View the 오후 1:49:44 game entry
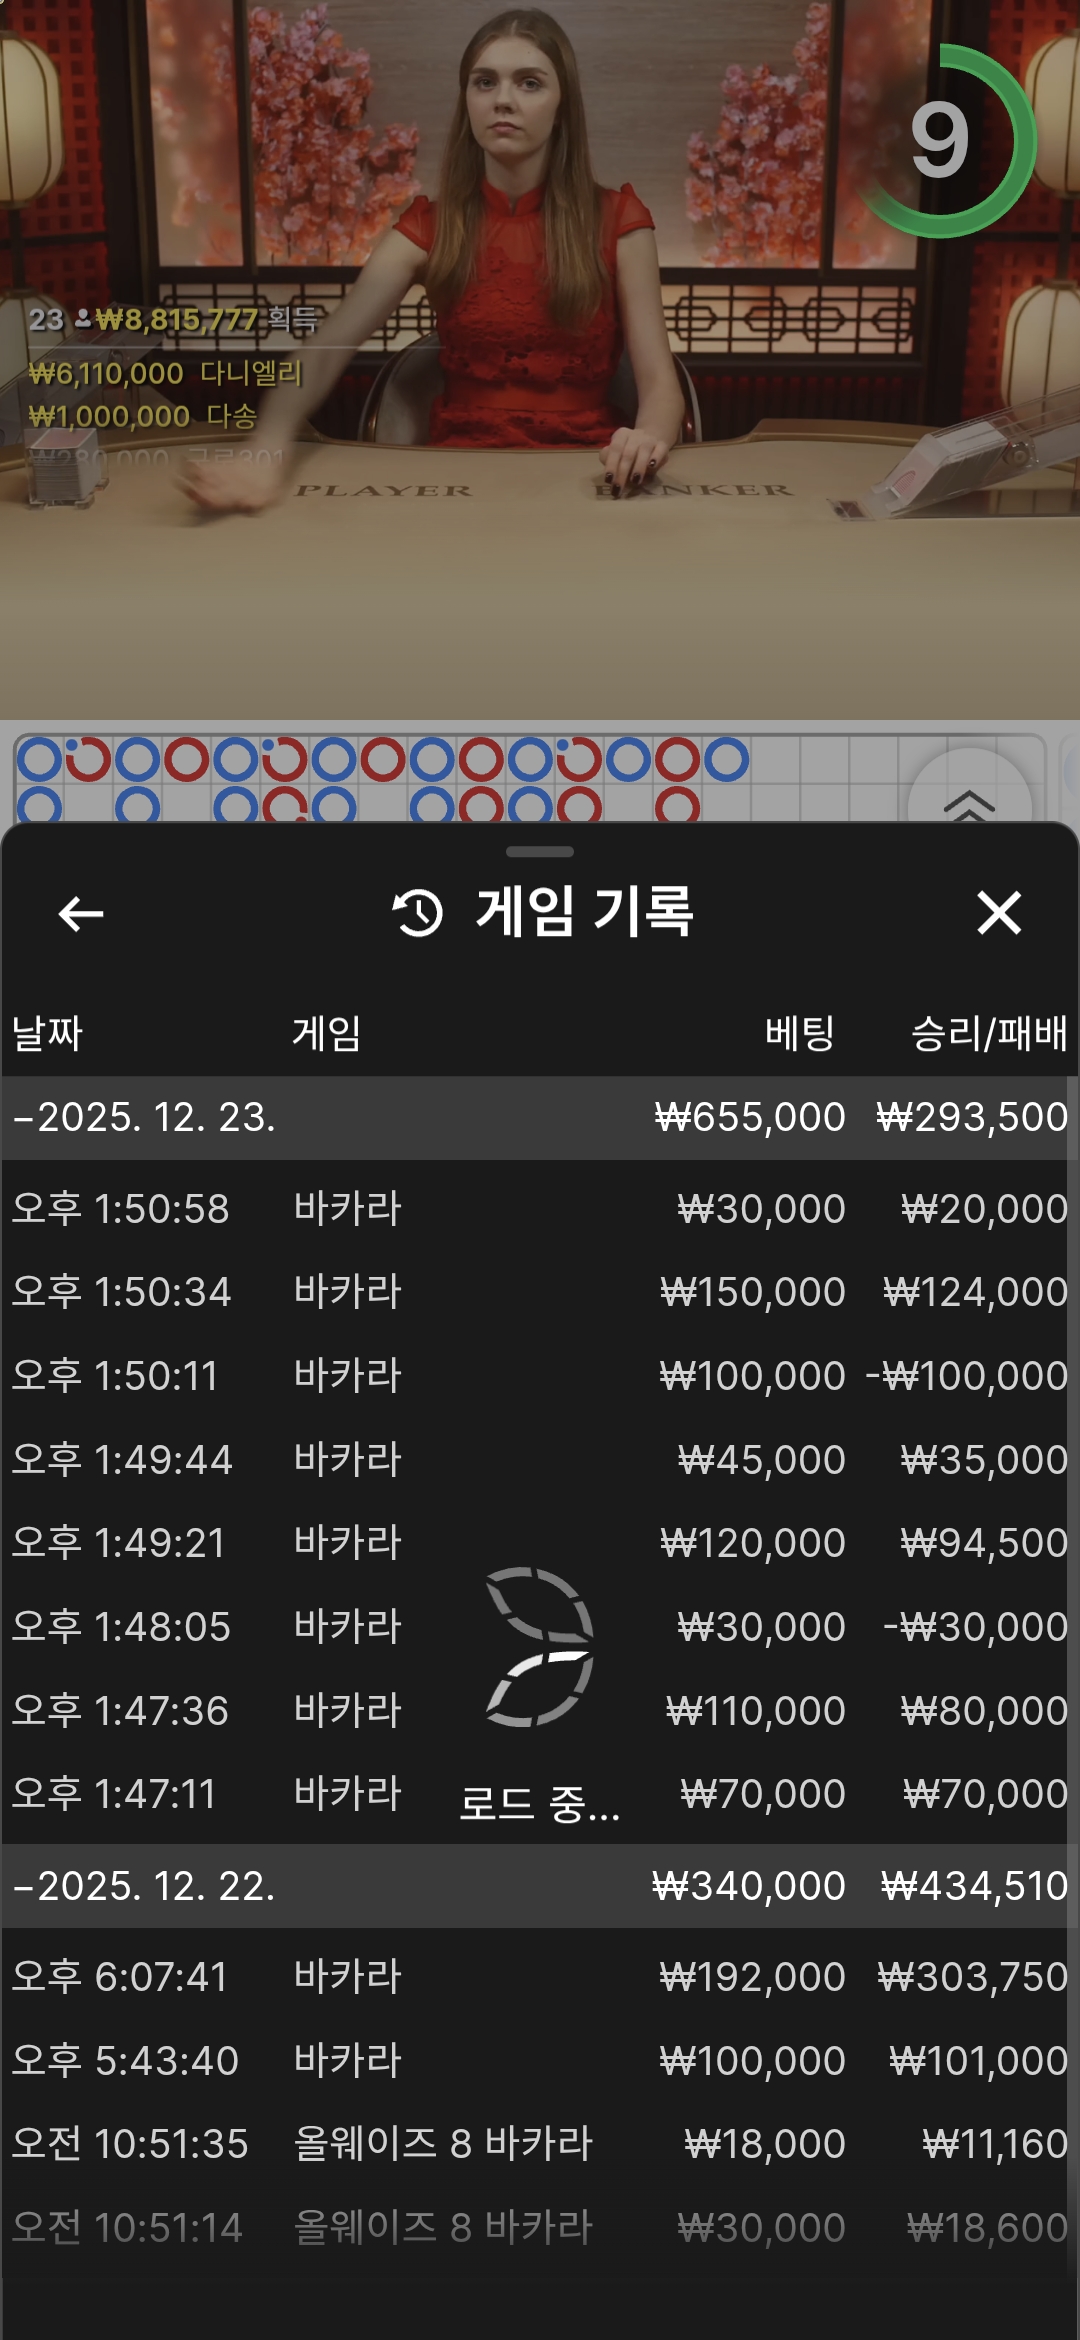This screenshot has width=1080, height=2340. 540,1460
